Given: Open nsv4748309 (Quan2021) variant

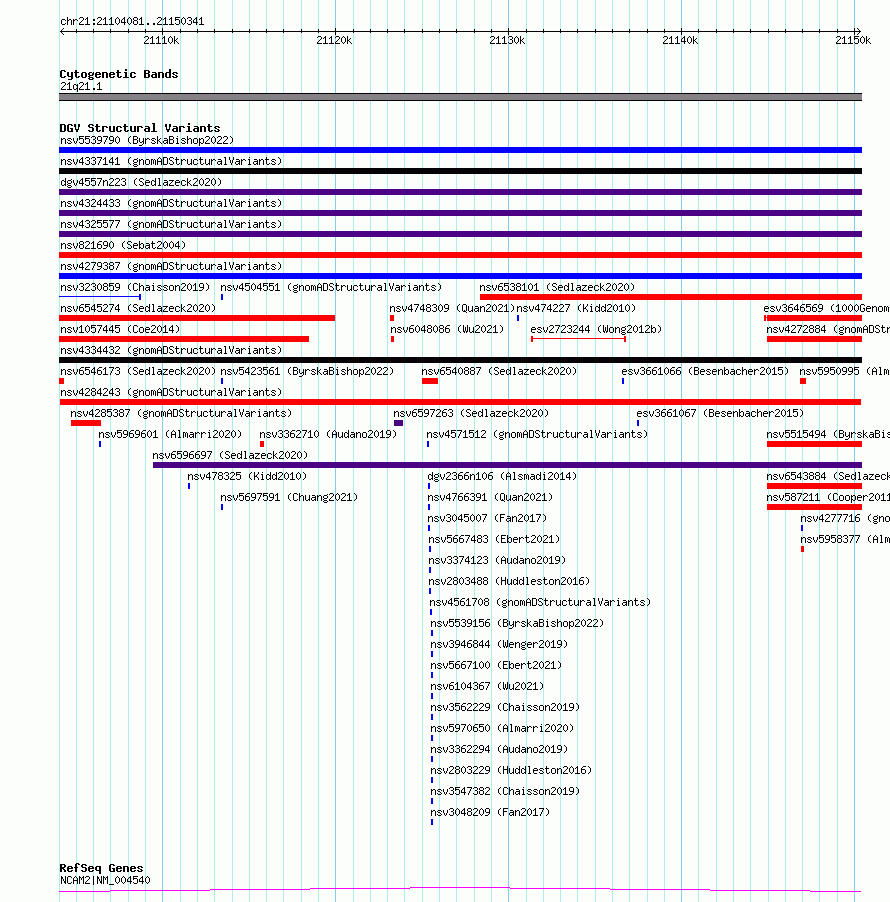Looking at the screenshot, I should point(452,308).
